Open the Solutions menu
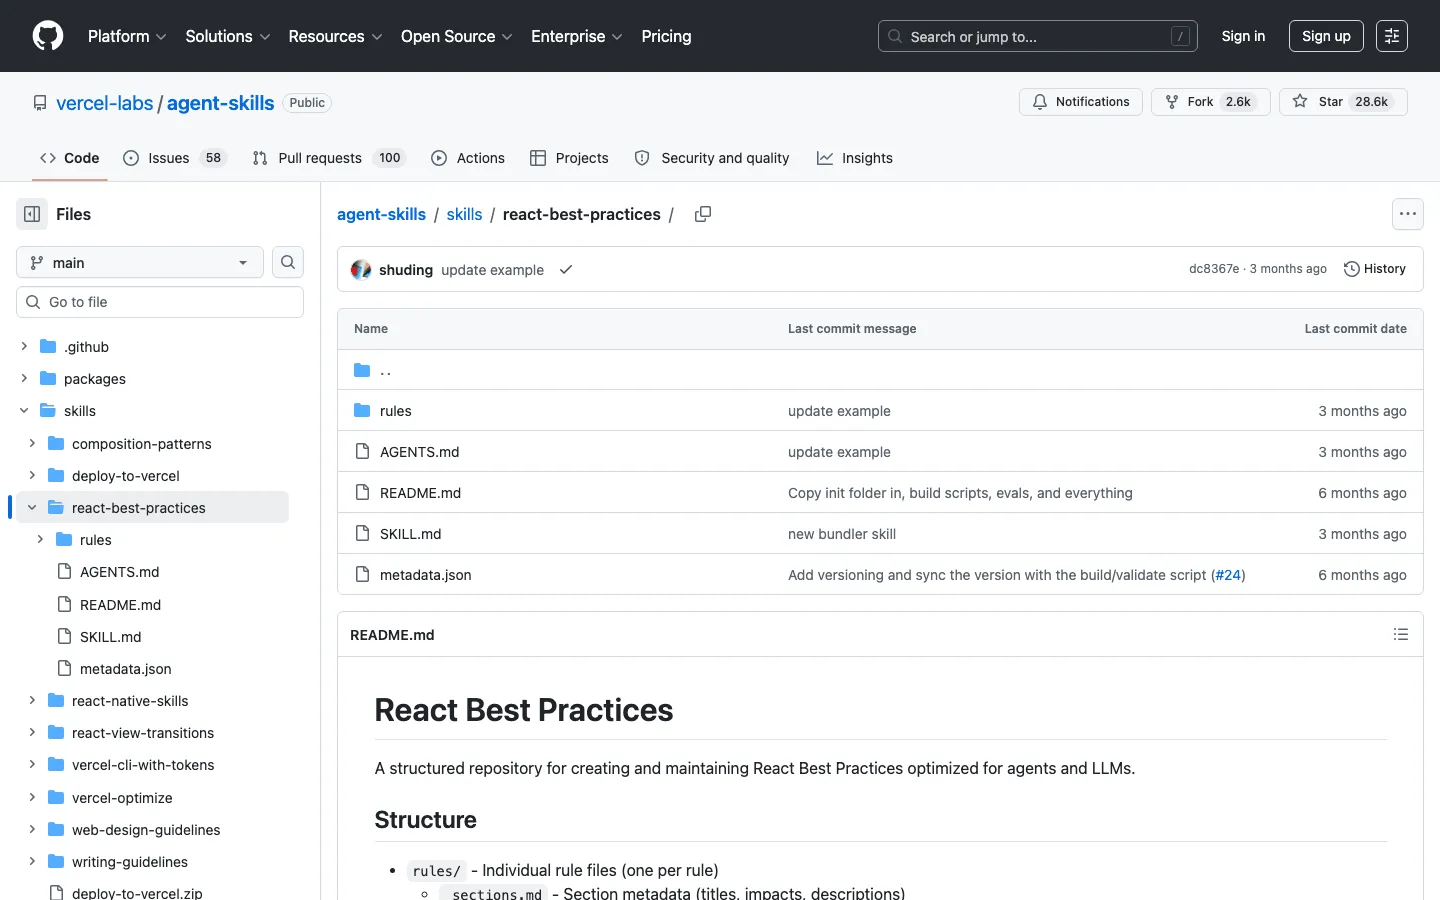The height and width of the screenshot is (900, 1440). coord(228,36)
